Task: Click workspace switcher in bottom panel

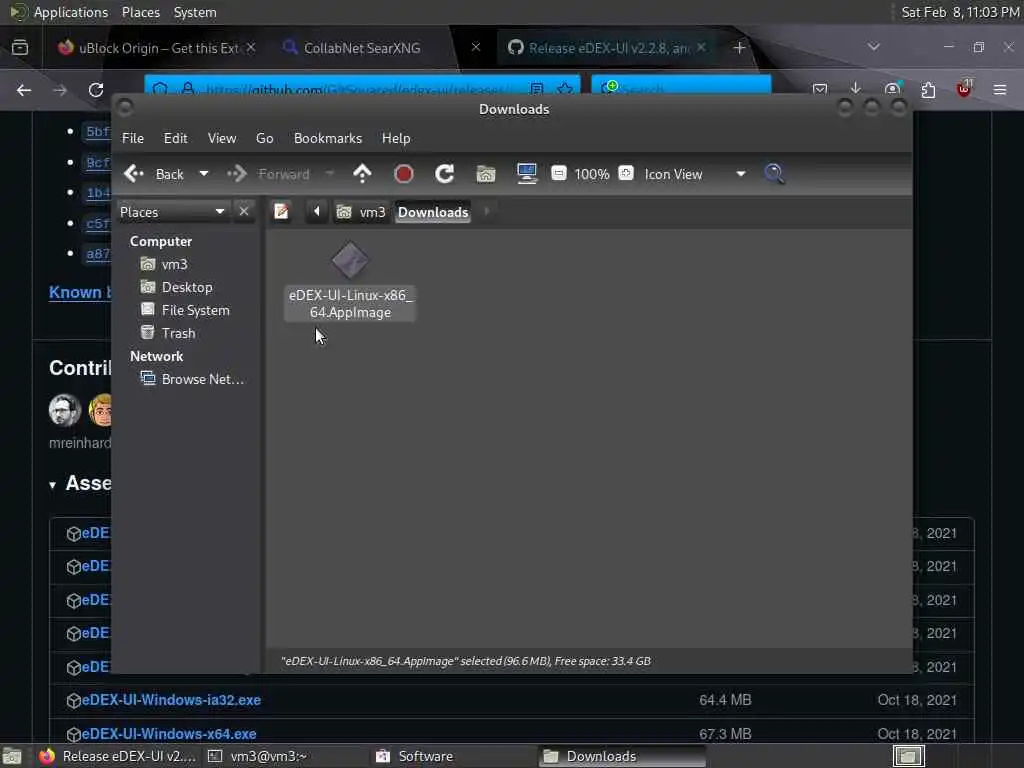Action: 908,756
